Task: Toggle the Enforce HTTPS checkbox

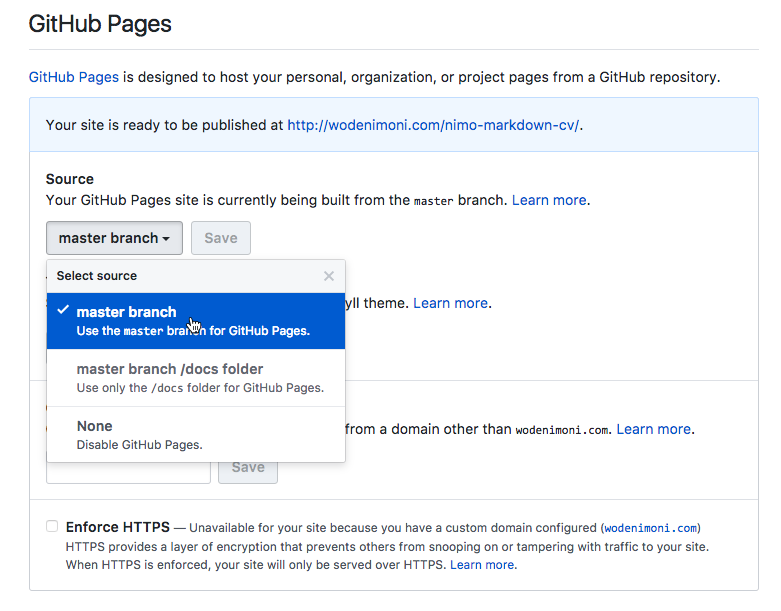Action: (52, 526)
